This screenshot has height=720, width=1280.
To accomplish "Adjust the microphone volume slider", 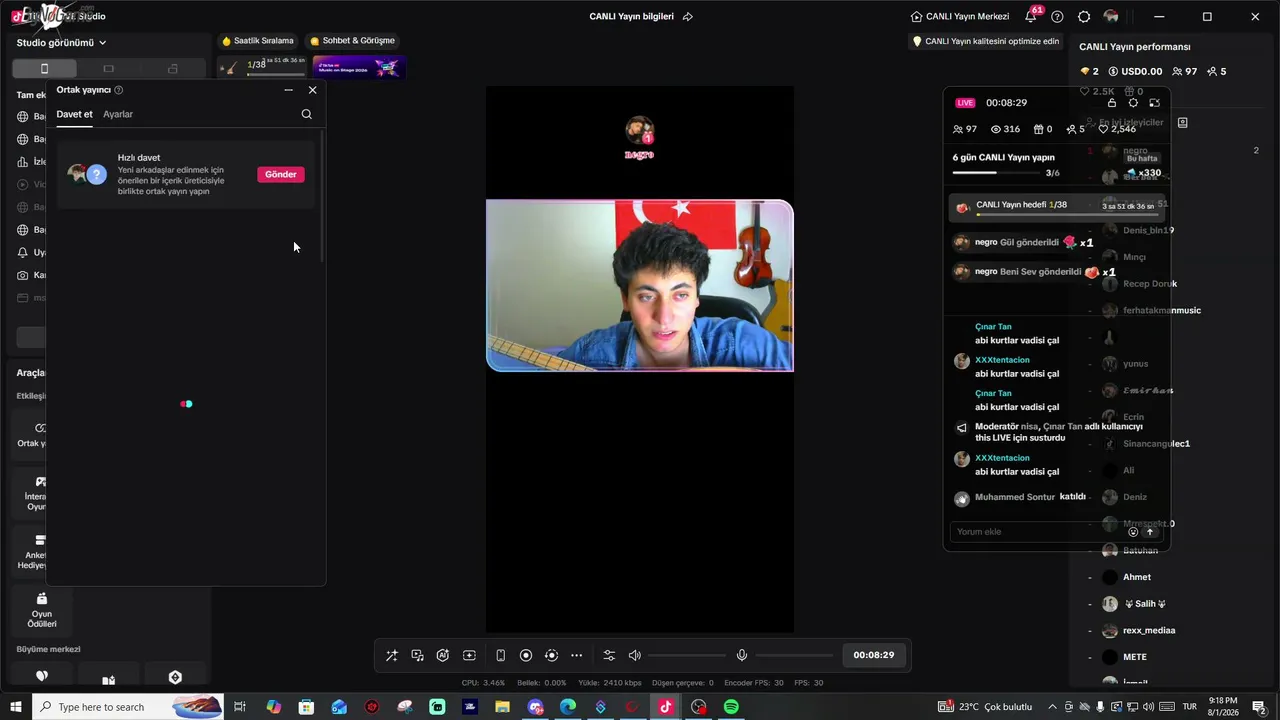I will 794,655.
